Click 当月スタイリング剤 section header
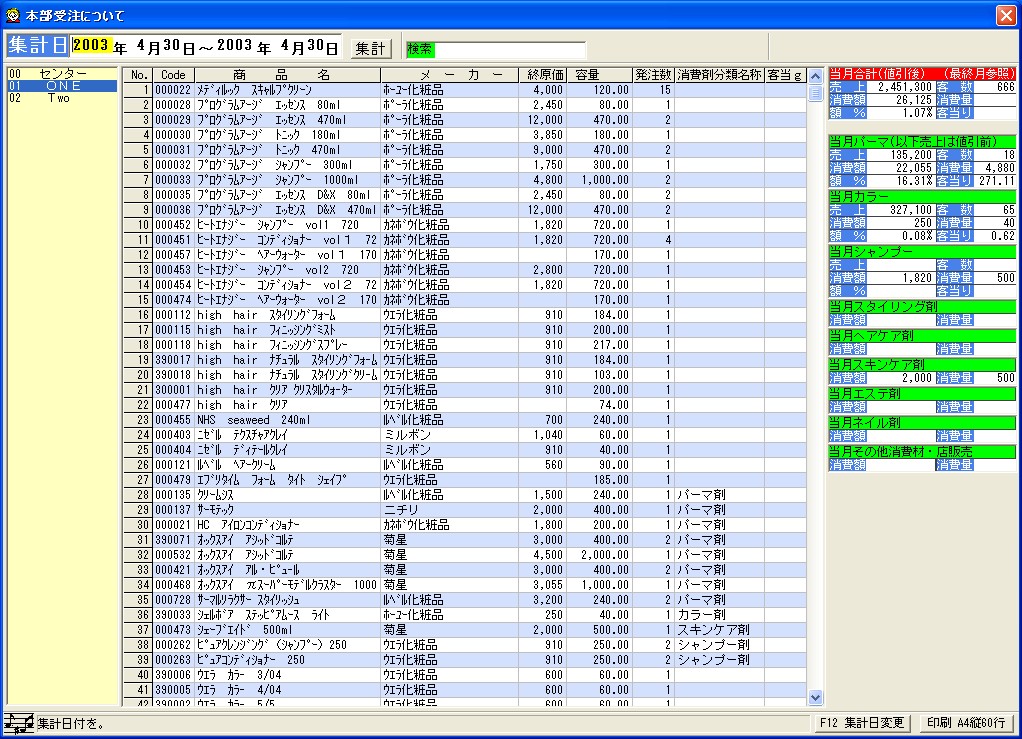 point(922,306)
